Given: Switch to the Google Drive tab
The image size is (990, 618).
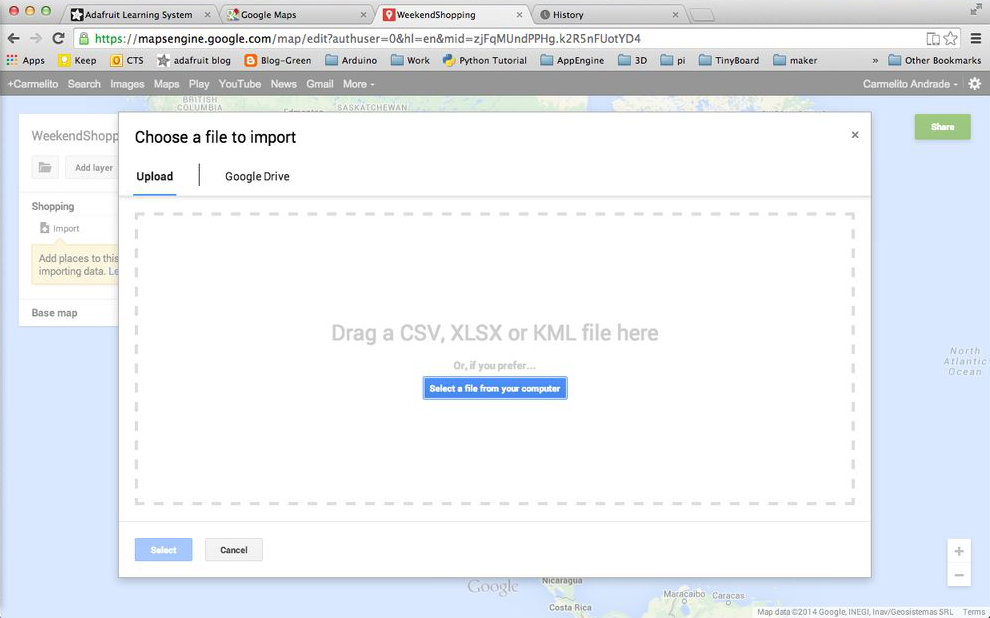Looking at the screenshot, I should click(x=257, y=177).
